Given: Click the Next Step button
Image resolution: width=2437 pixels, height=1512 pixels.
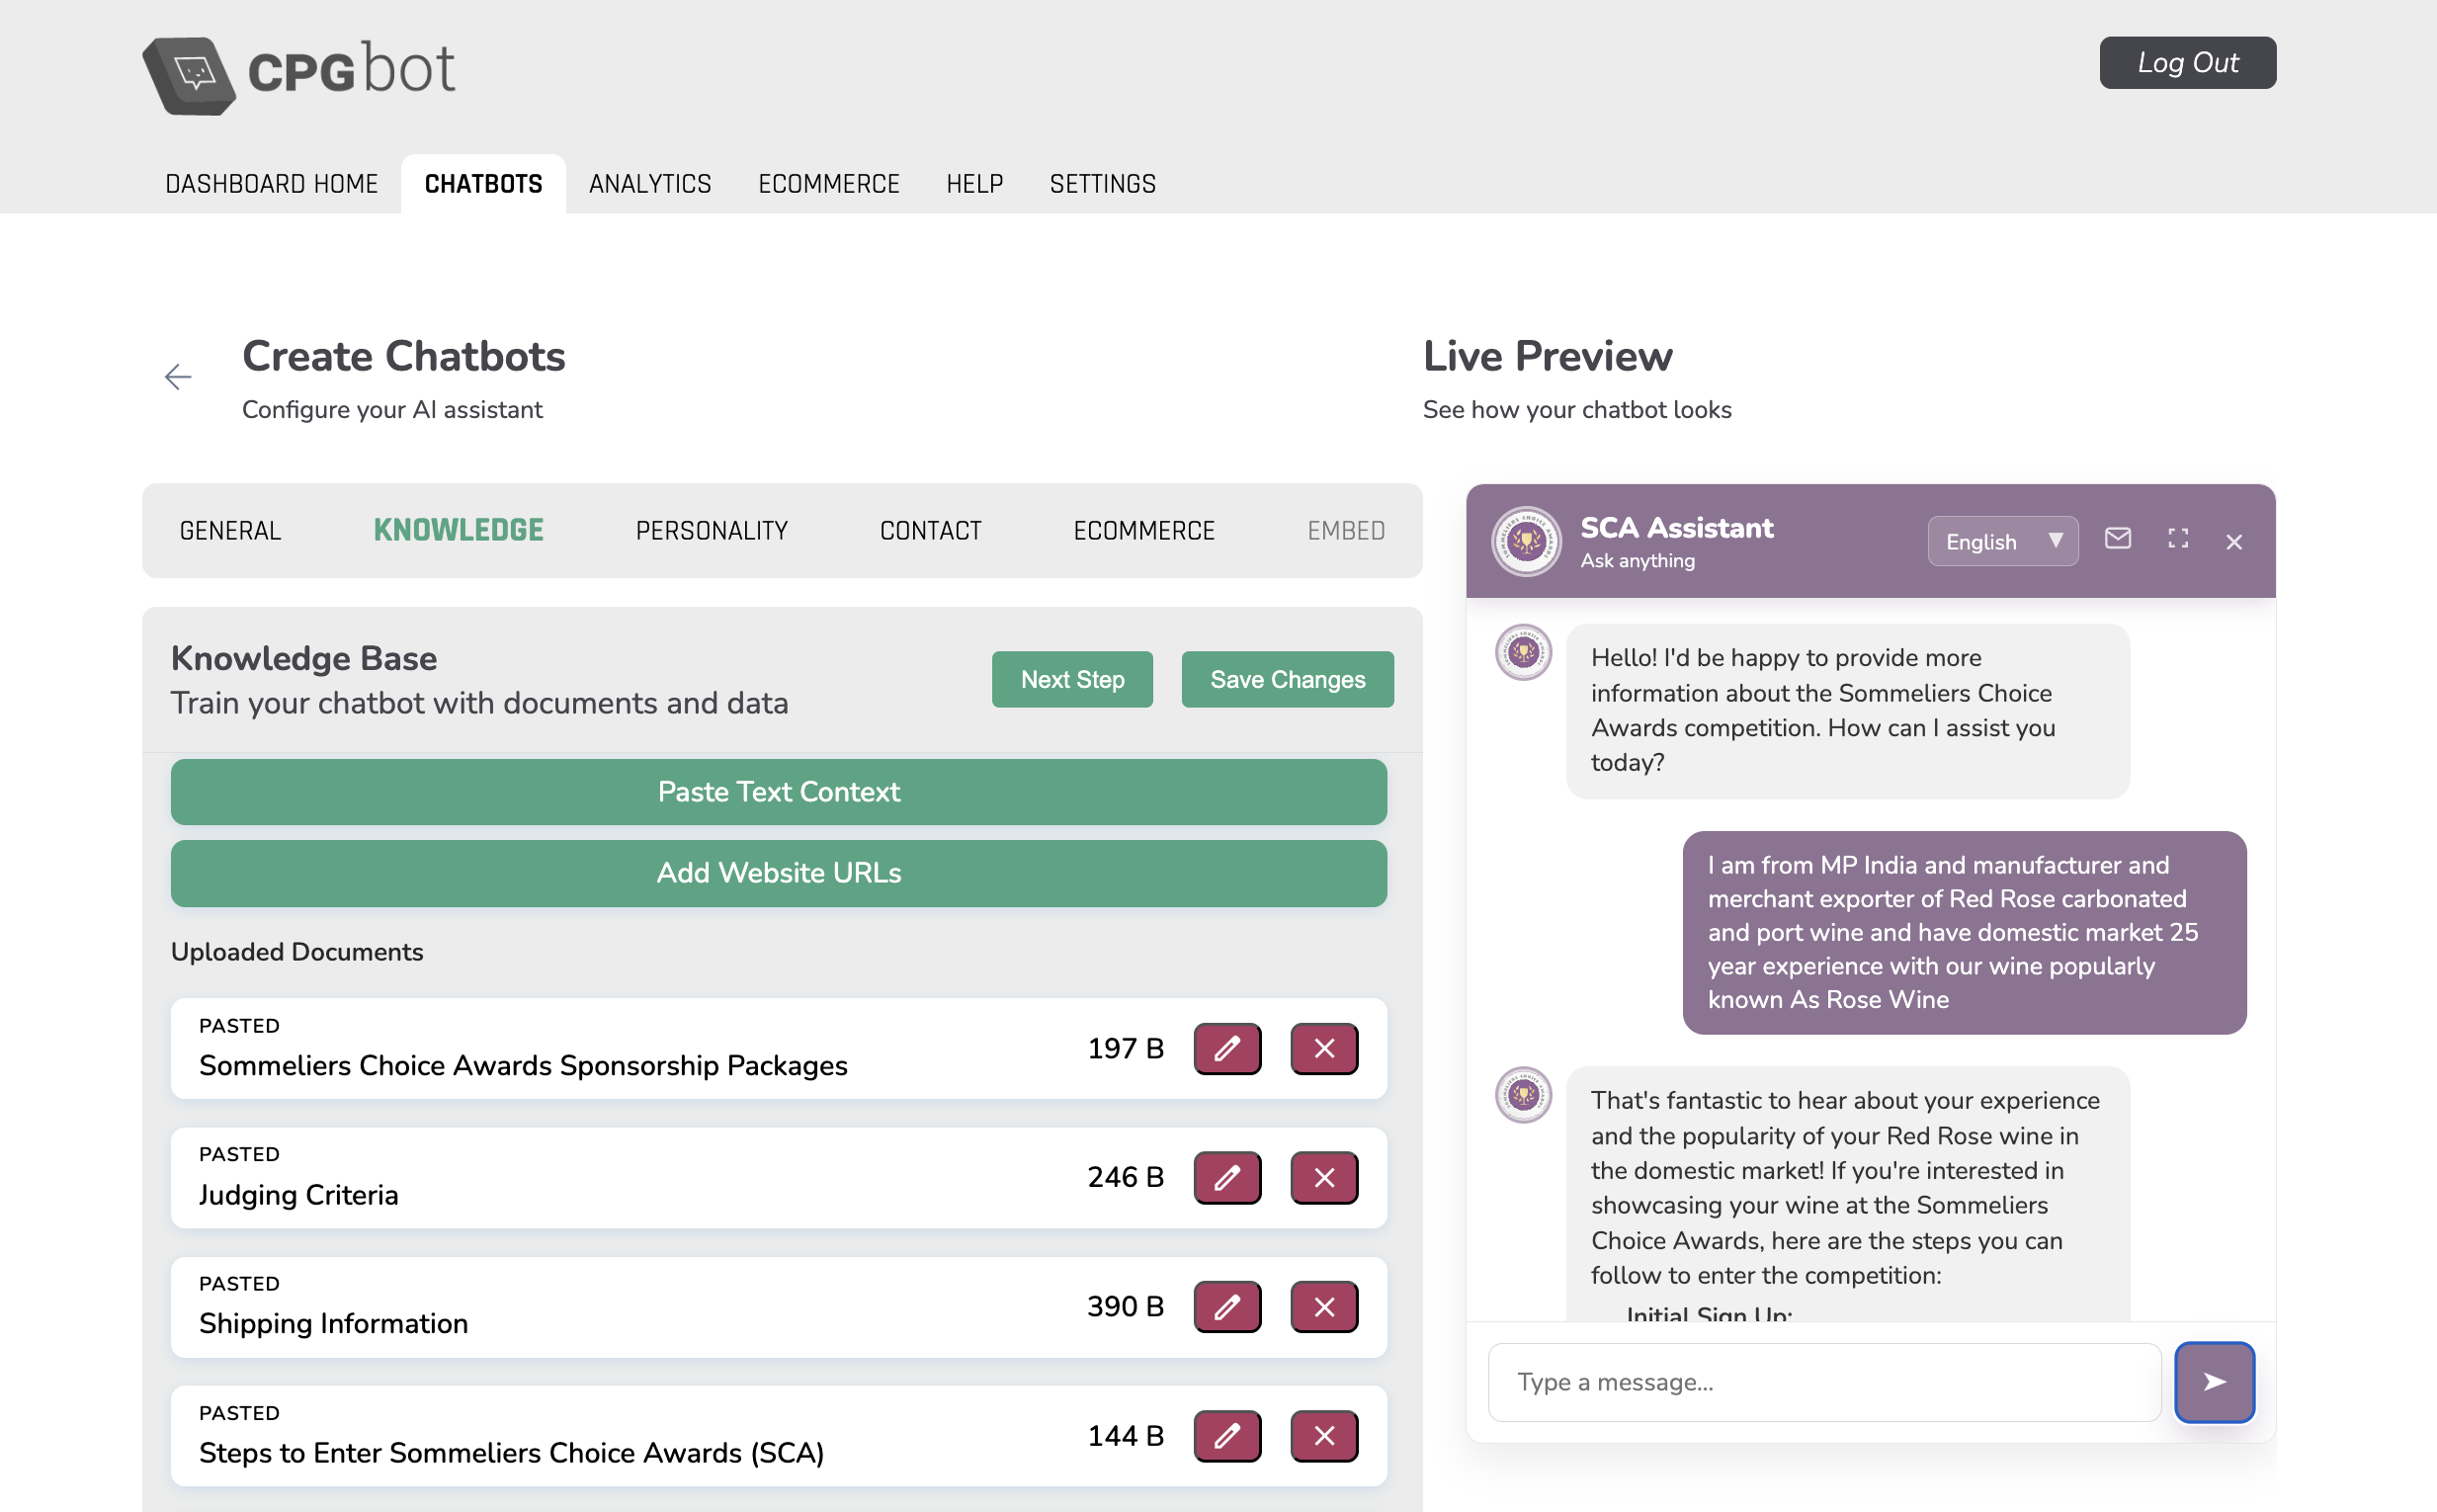Looking at the screenshot, I should click(x=1071, y=679).
